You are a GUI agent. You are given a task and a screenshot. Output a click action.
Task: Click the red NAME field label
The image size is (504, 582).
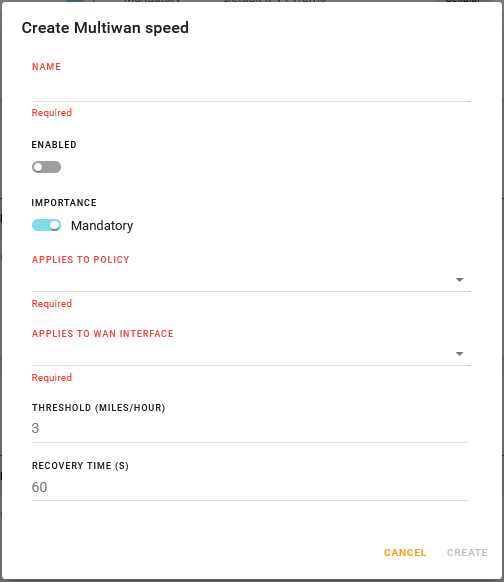pos(46,67)
